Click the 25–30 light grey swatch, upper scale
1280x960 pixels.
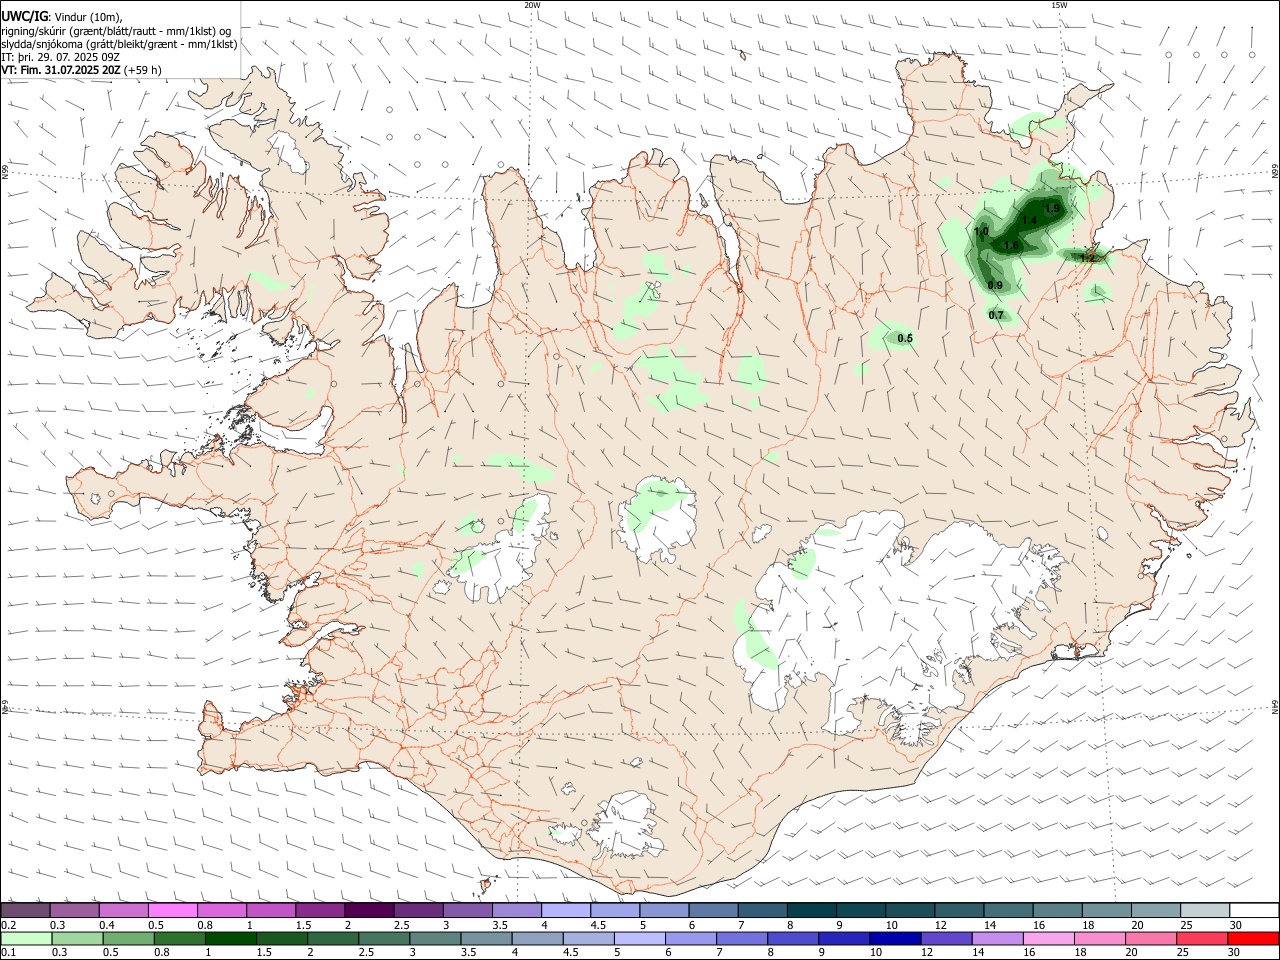[x=1204, y=911]
